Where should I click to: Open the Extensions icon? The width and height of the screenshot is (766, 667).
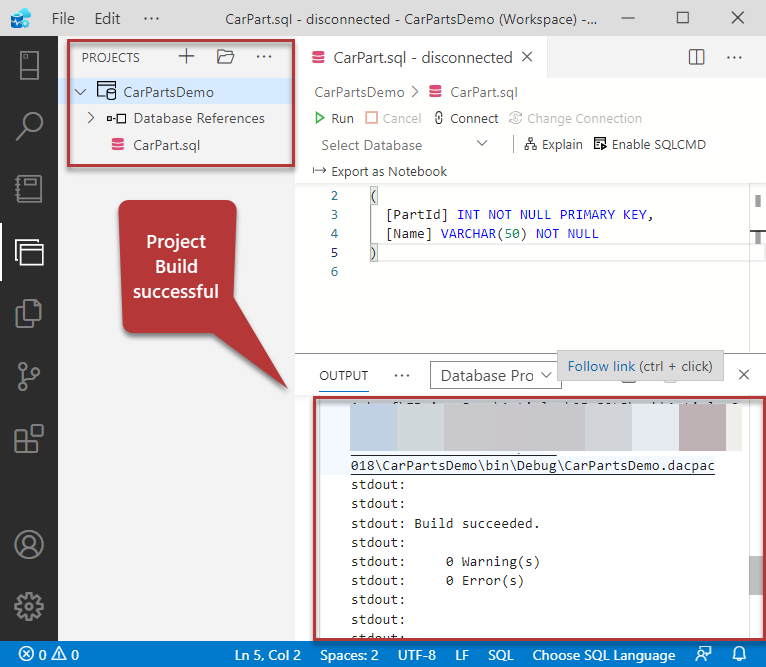(29, 438)
